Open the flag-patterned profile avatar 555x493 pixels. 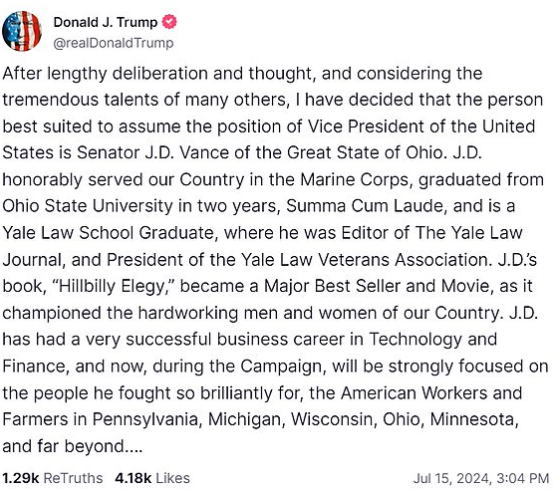(22, 31)
